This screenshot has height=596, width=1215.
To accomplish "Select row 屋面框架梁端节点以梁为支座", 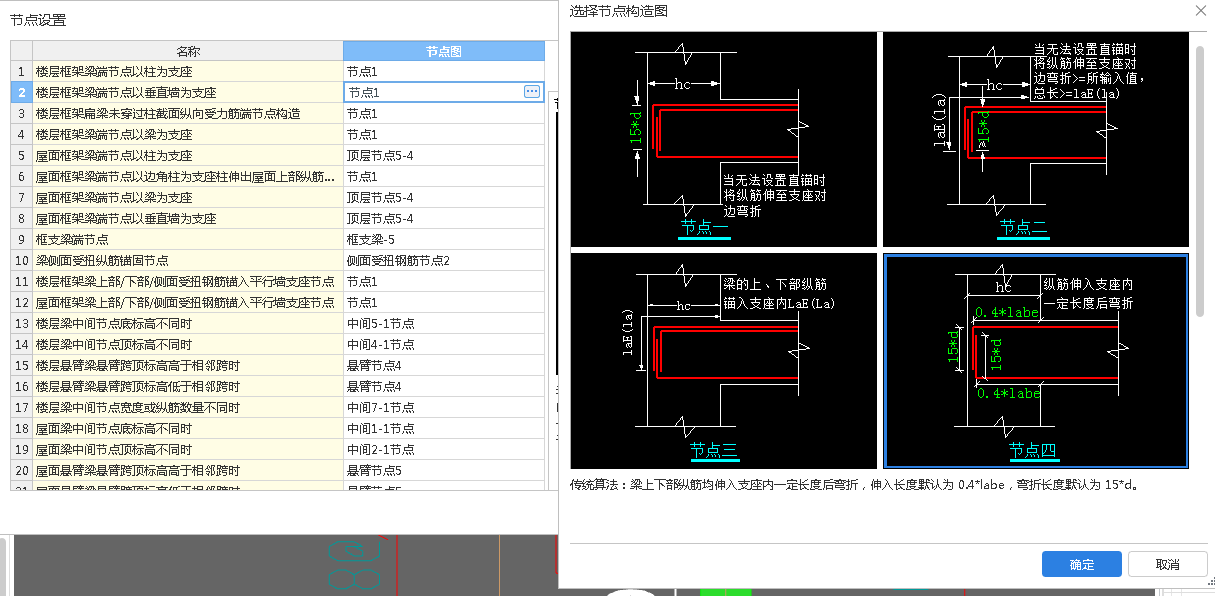I will coord(188,198).
